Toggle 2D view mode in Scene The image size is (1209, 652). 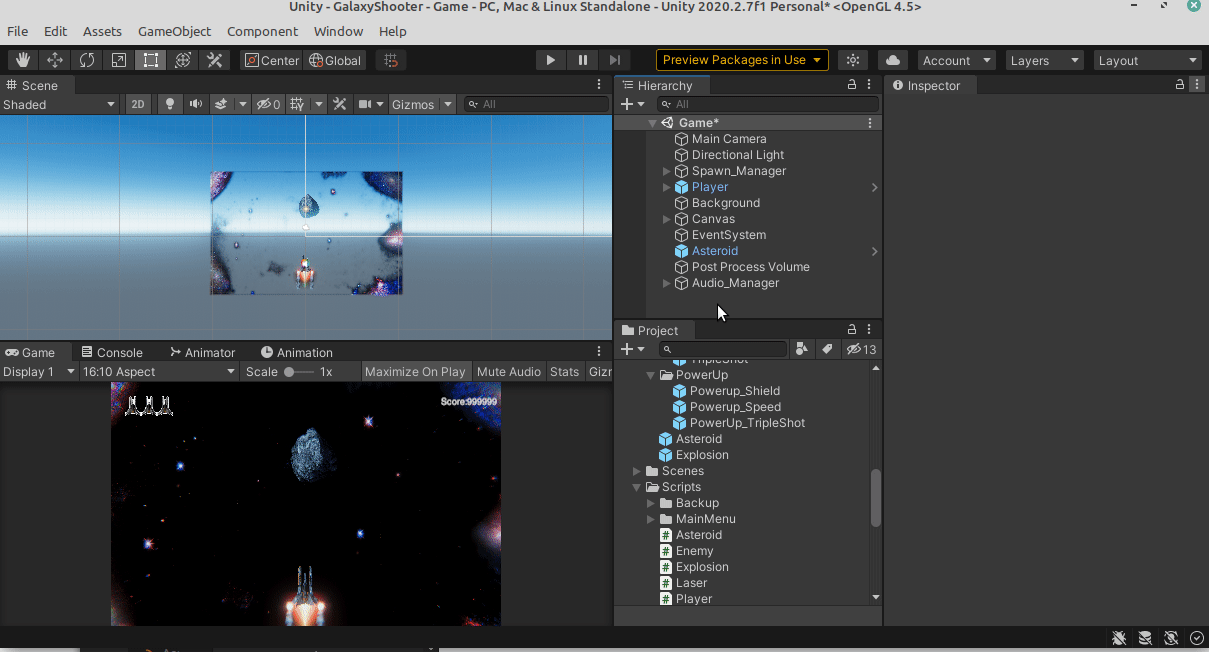138,104
